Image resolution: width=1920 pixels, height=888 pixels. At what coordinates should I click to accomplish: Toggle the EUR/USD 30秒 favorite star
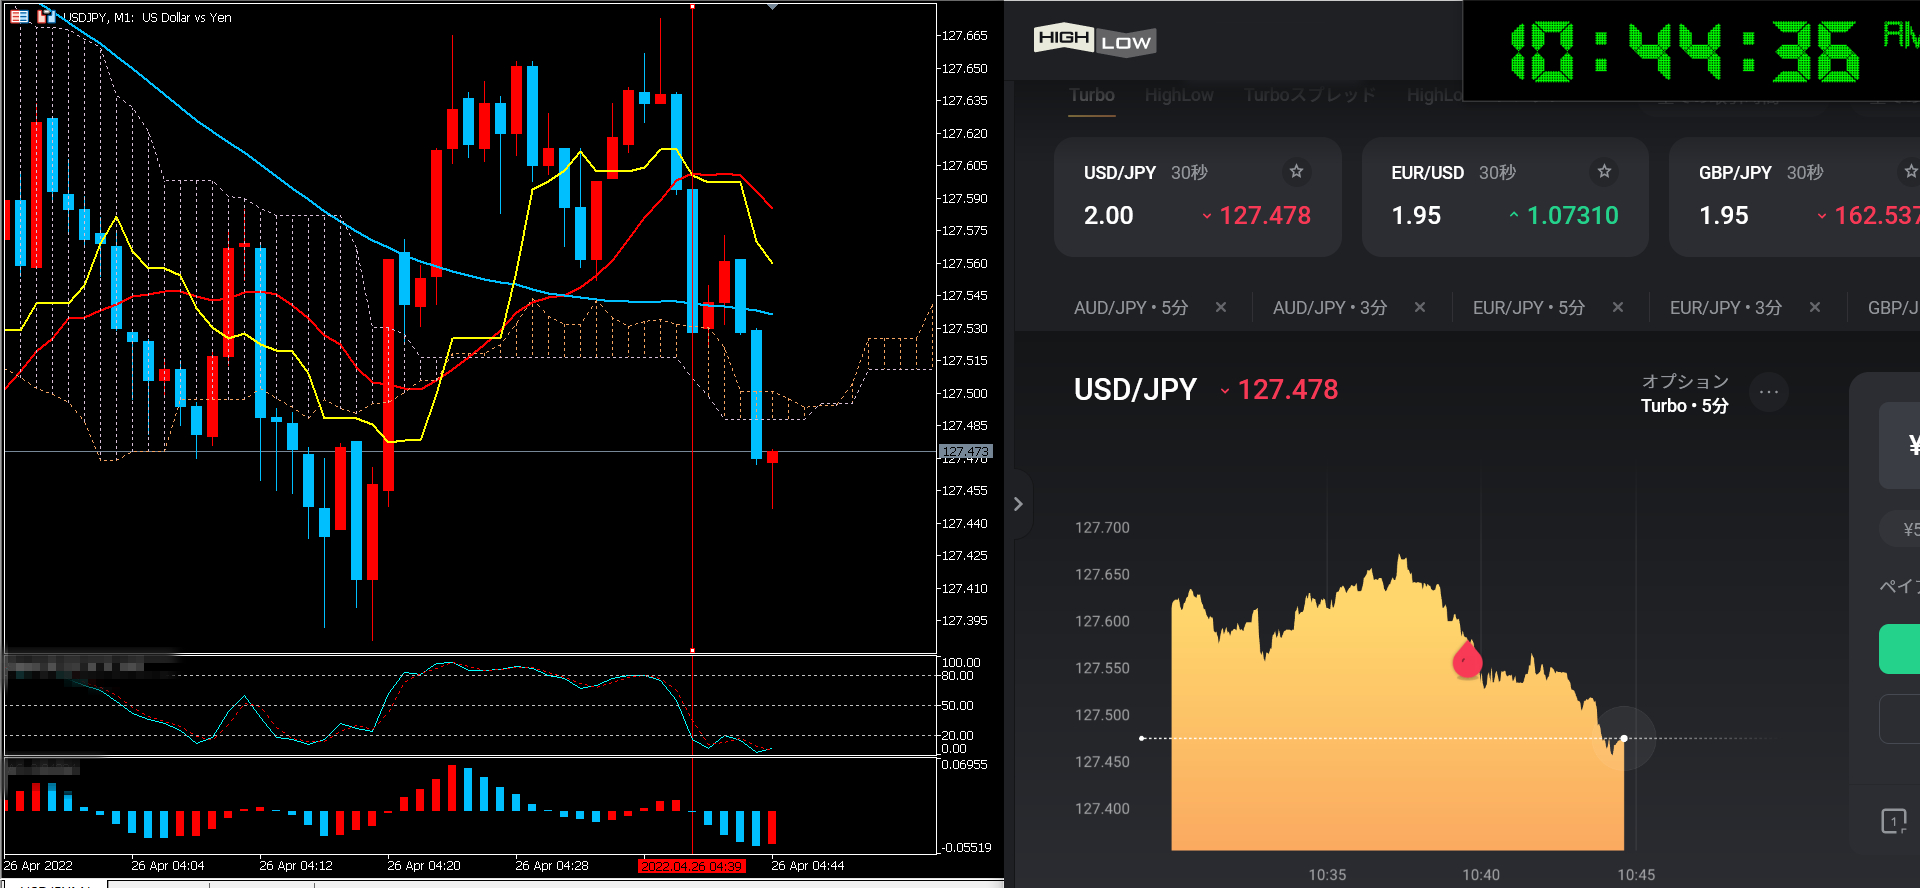click(1604, 172)
